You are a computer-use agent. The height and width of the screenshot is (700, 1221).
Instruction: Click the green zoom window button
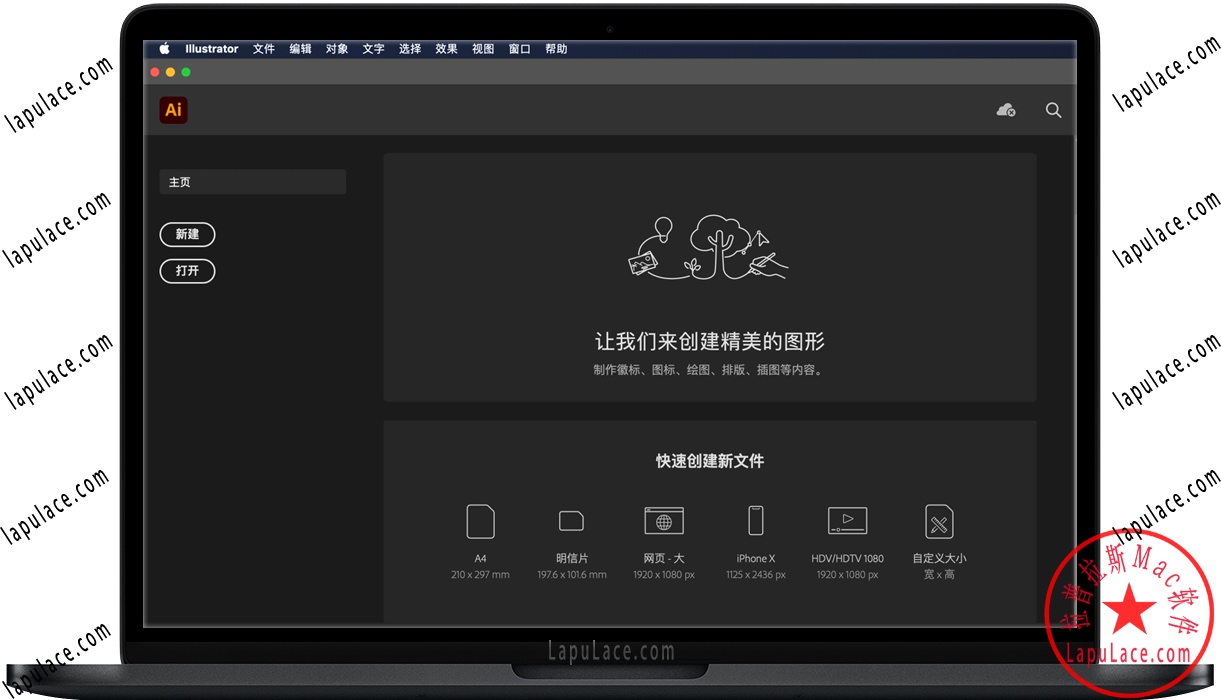coord(186,72)
